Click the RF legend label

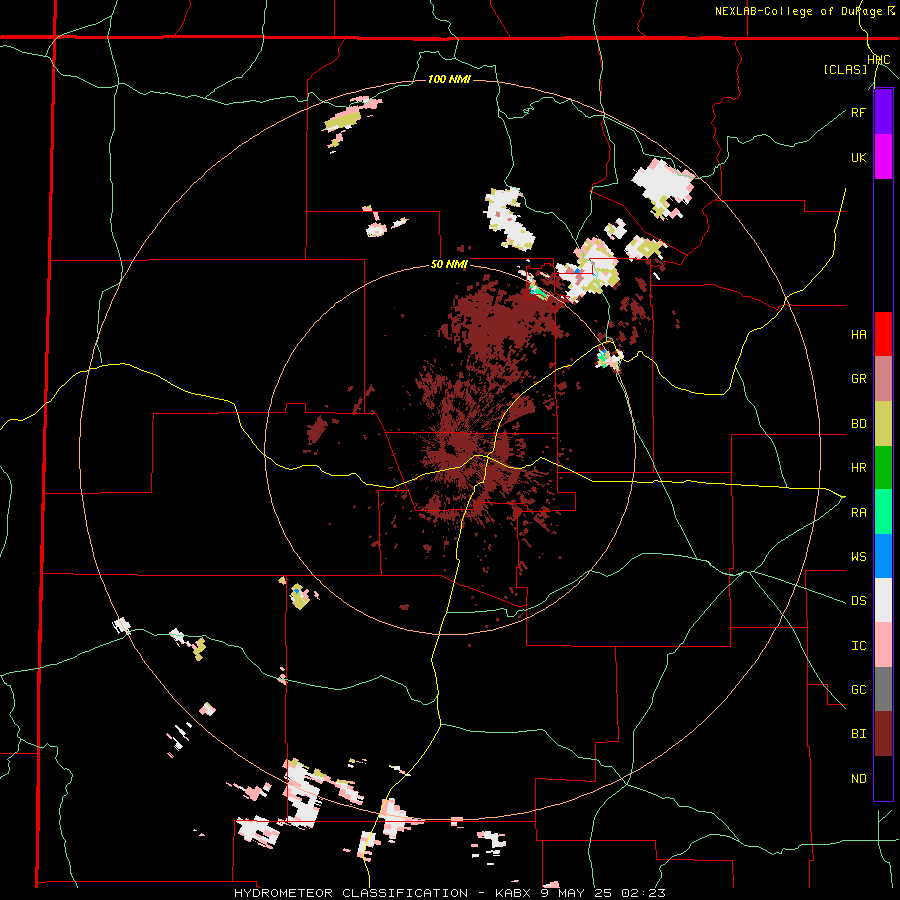click(x=858, y=112)
